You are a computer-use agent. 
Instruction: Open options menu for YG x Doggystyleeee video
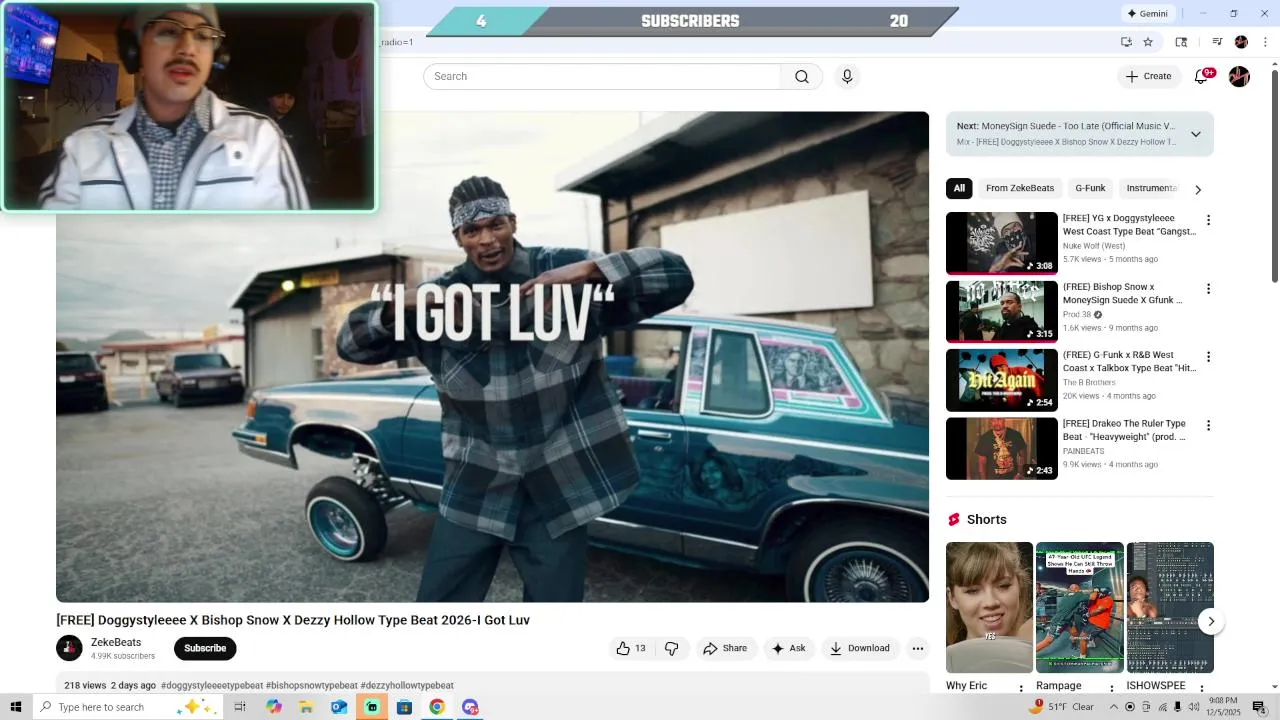click(x=1208, y=220)
